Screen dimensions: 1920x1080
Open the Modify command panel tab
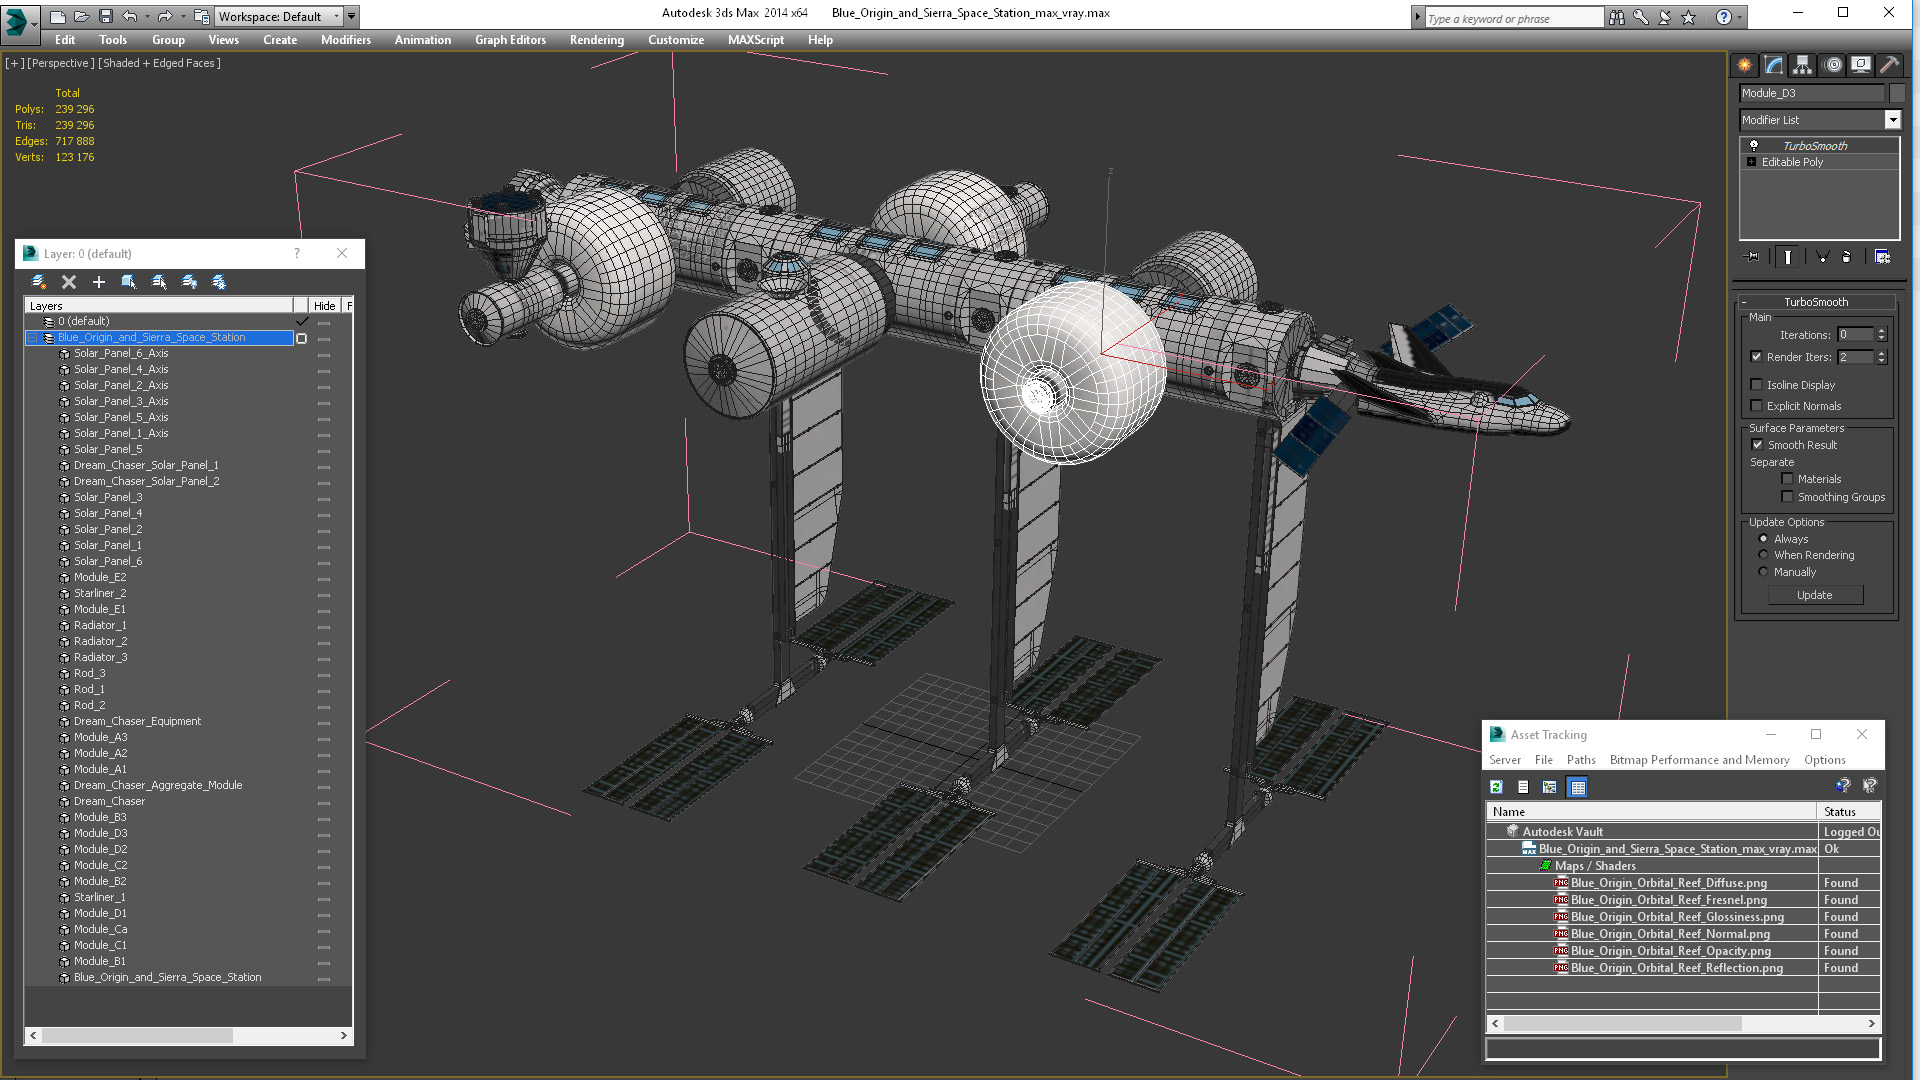point(1773,65)
